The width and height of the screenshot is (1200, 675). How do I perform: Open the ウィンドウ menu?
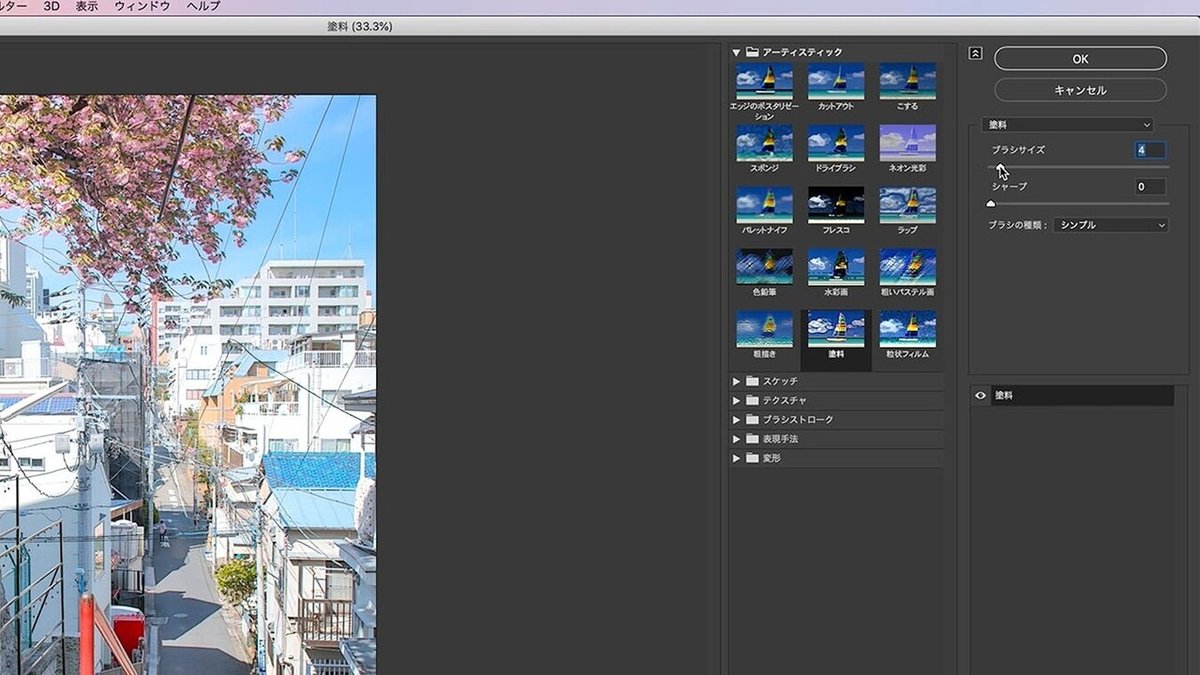click(142, 6)
